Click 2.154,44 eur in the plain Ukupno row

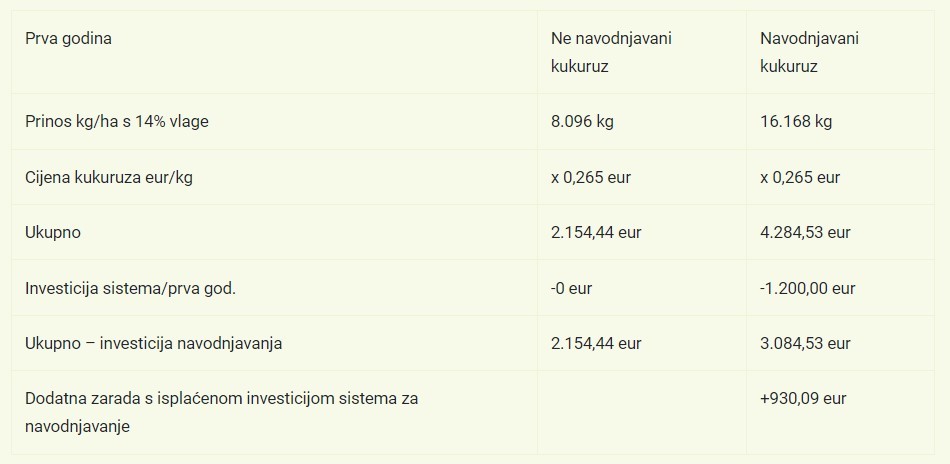coord(596,232)
